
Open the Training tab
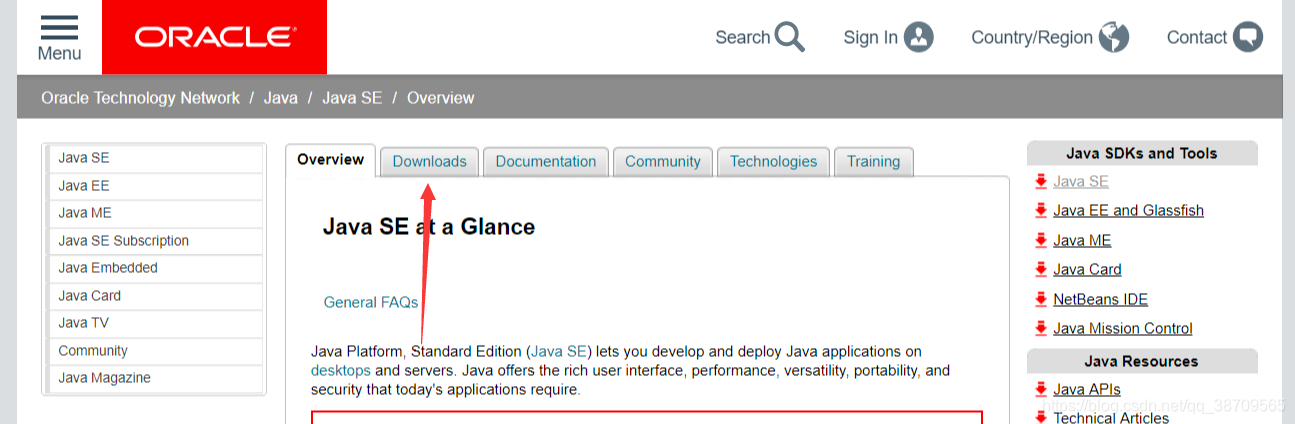[874, 161]
